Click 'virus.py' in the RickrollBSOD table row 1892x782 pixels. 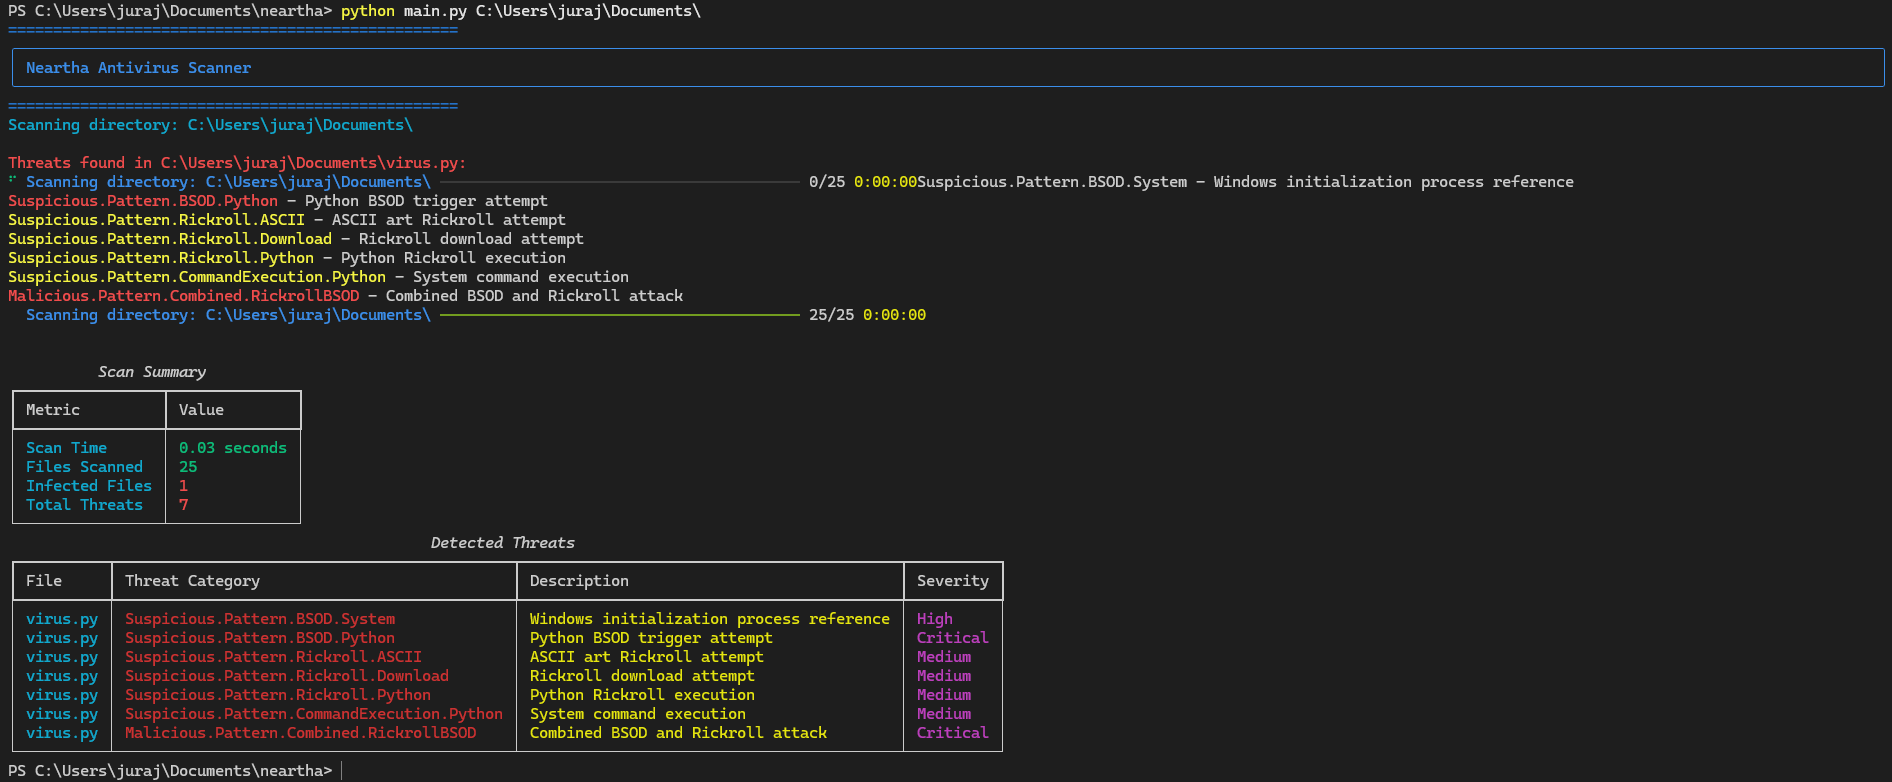pyautogui.click(x=62, y=733)
